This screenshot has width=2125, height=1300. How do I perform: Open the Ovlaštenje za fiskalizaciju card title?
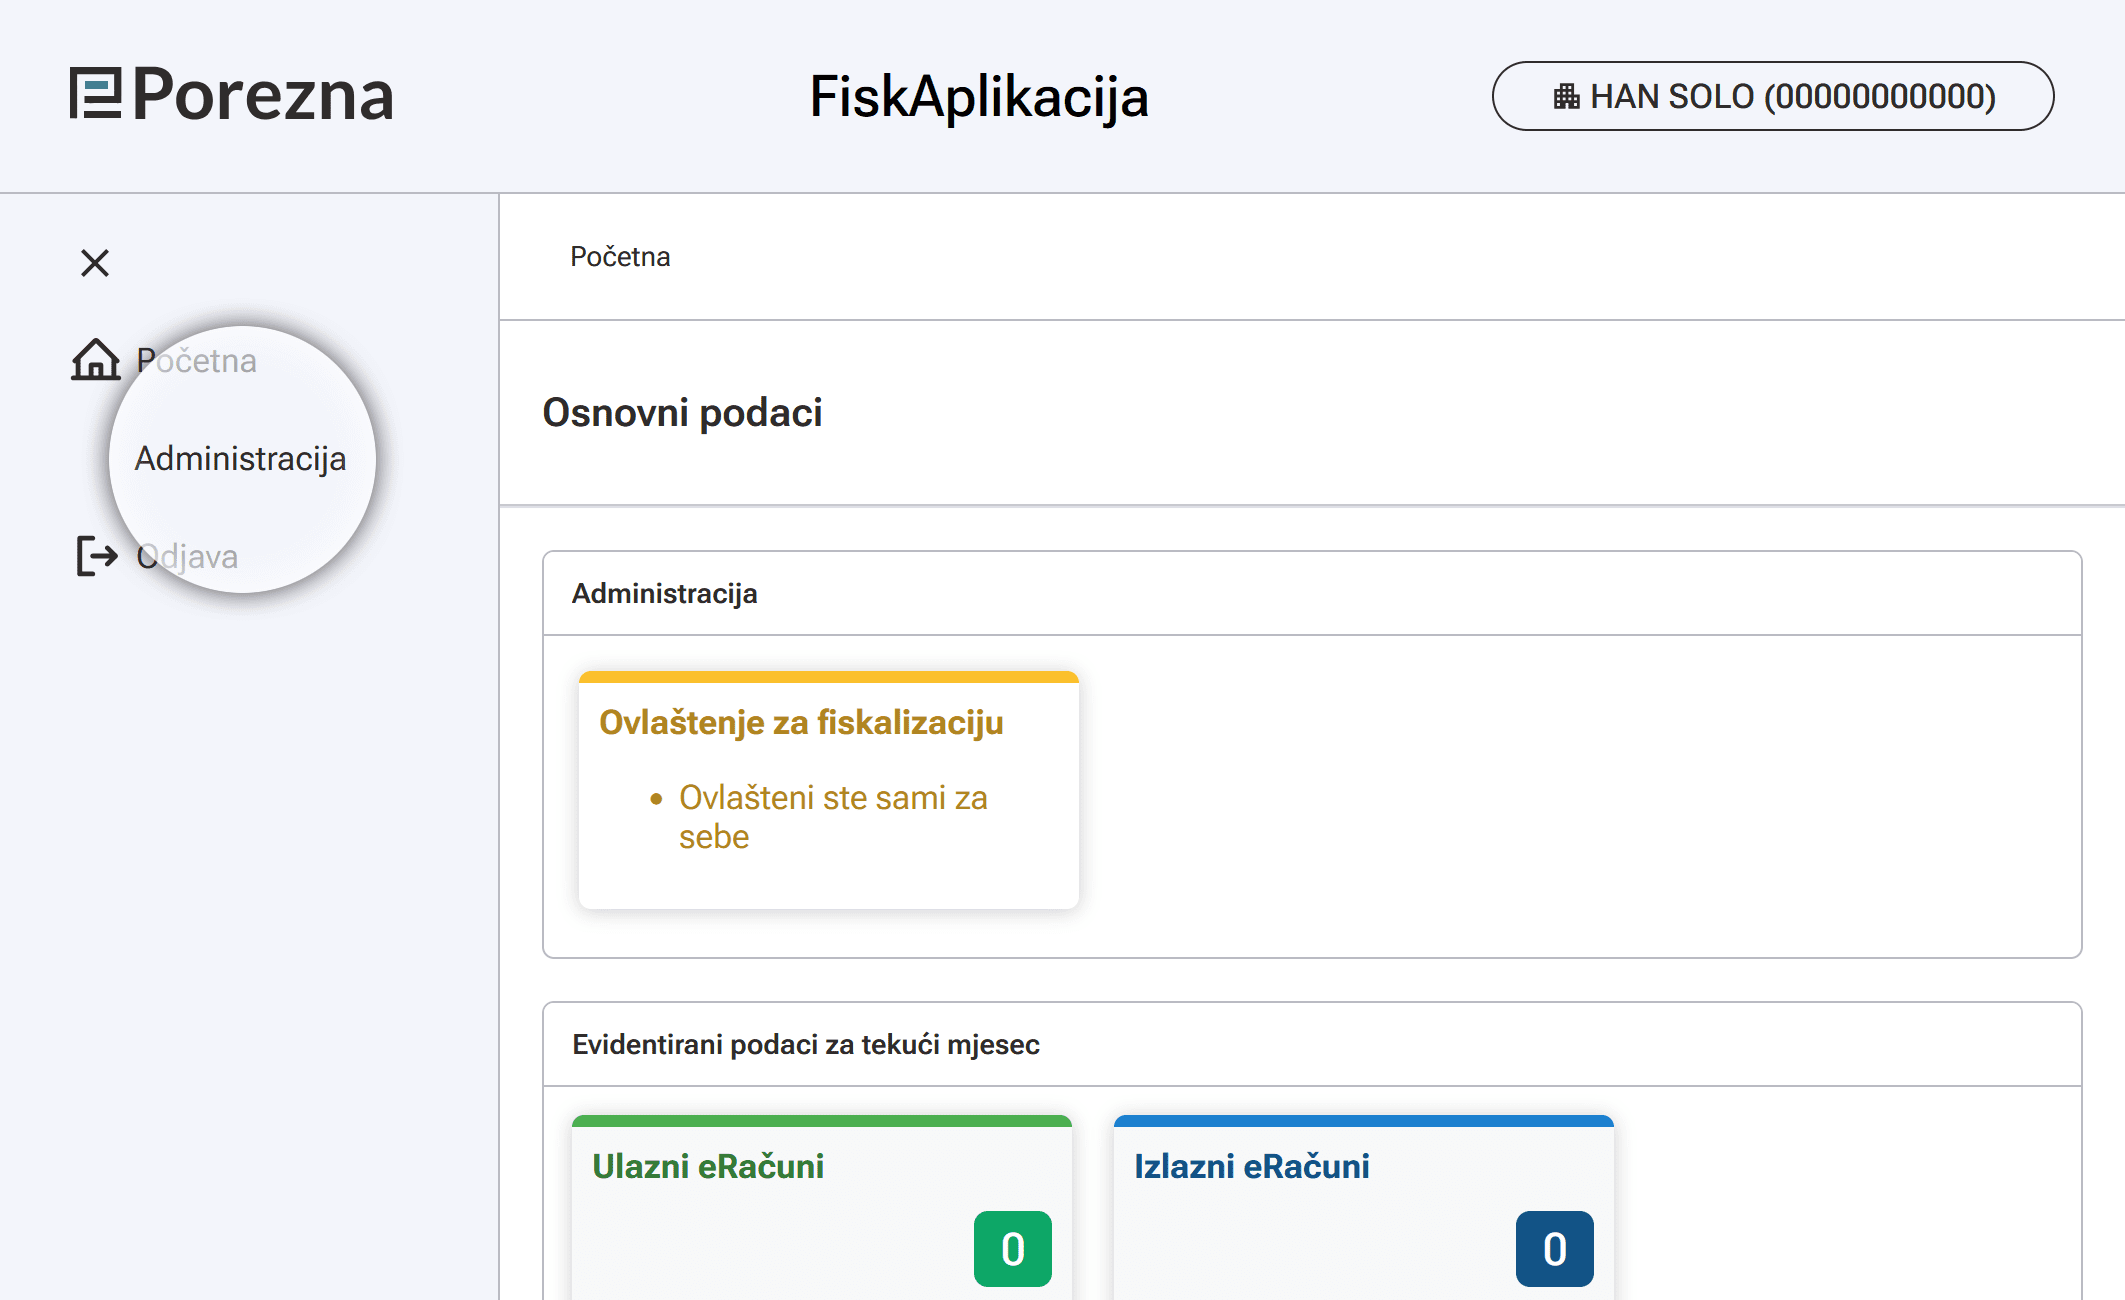point(801,723)
